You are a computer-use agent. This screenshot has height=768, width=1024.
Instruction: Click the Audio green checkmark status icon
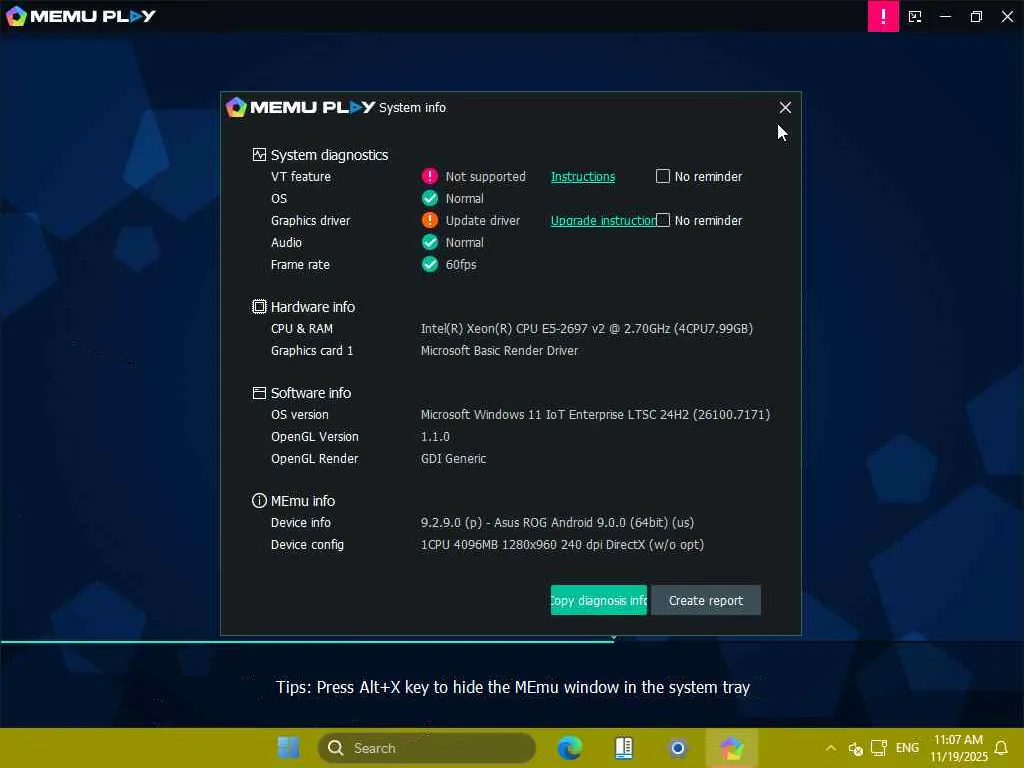(430, 242)
